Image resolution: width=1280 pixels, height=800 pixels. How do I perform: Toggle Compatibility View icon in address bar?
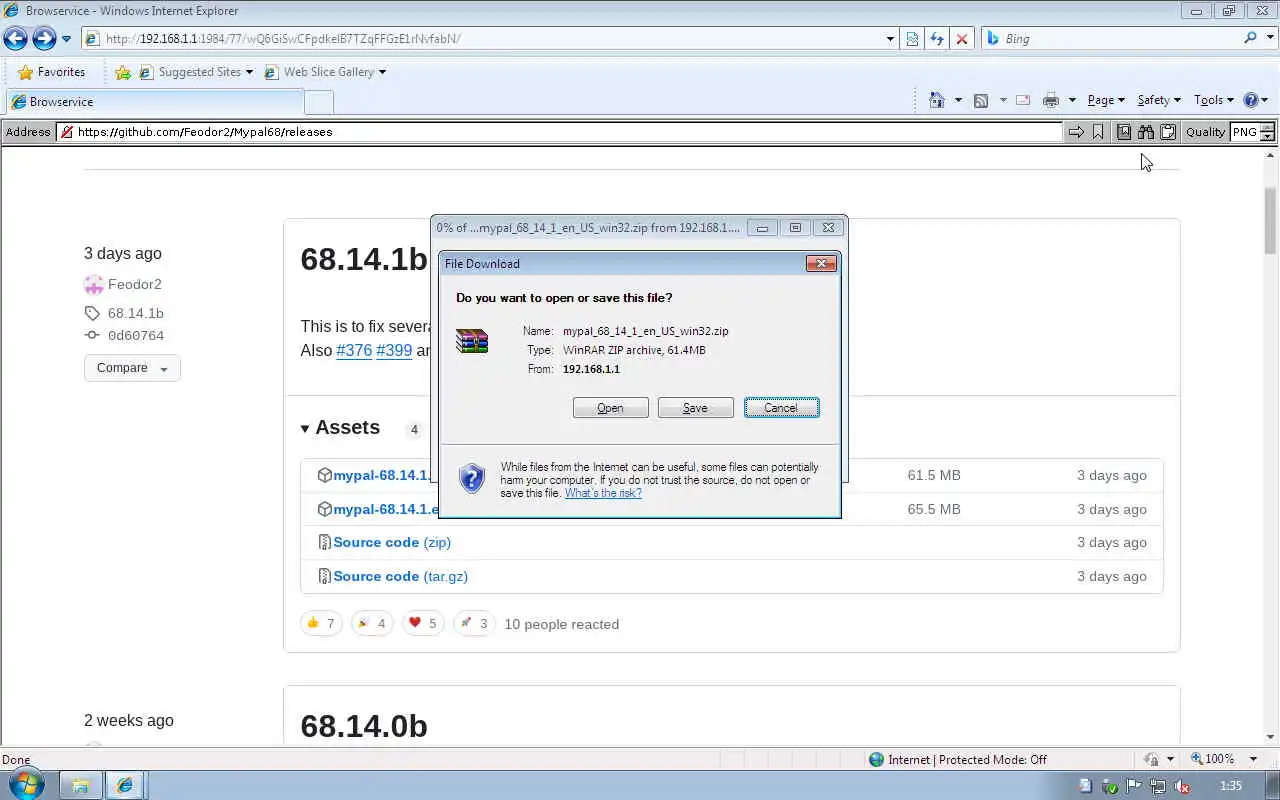point(912,39)
